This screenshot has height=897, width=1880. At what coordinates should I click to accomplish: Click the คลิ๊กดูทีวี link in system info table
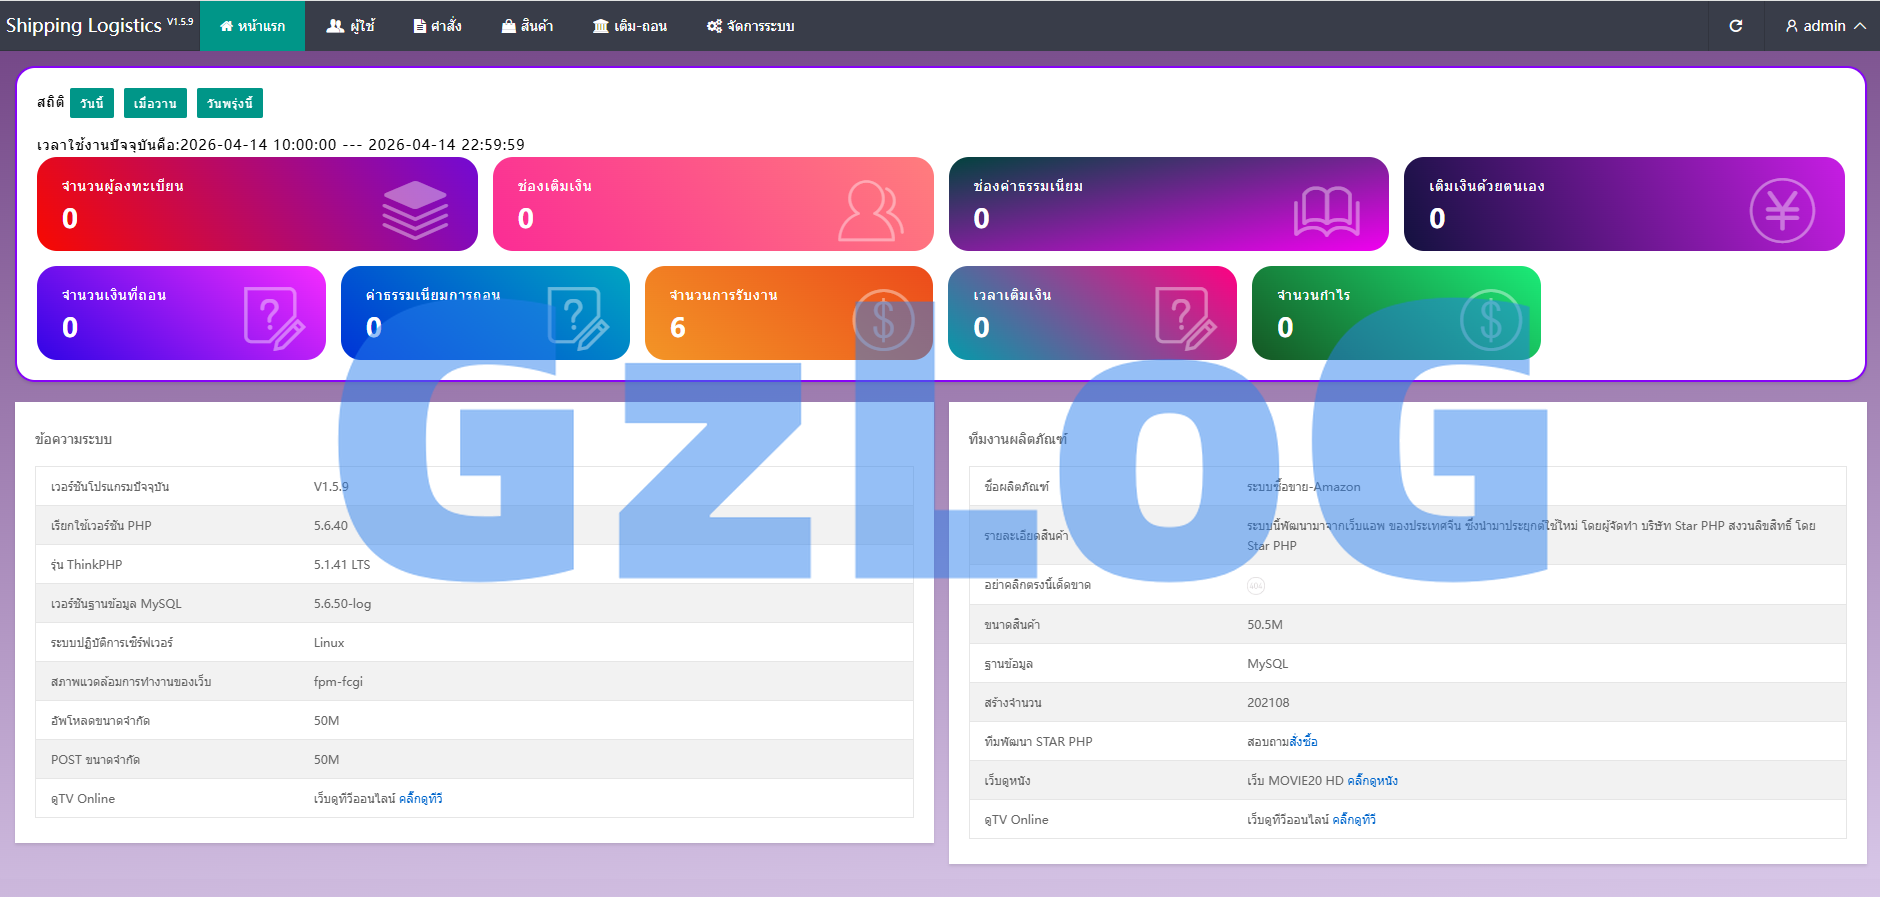click(420, 799)
